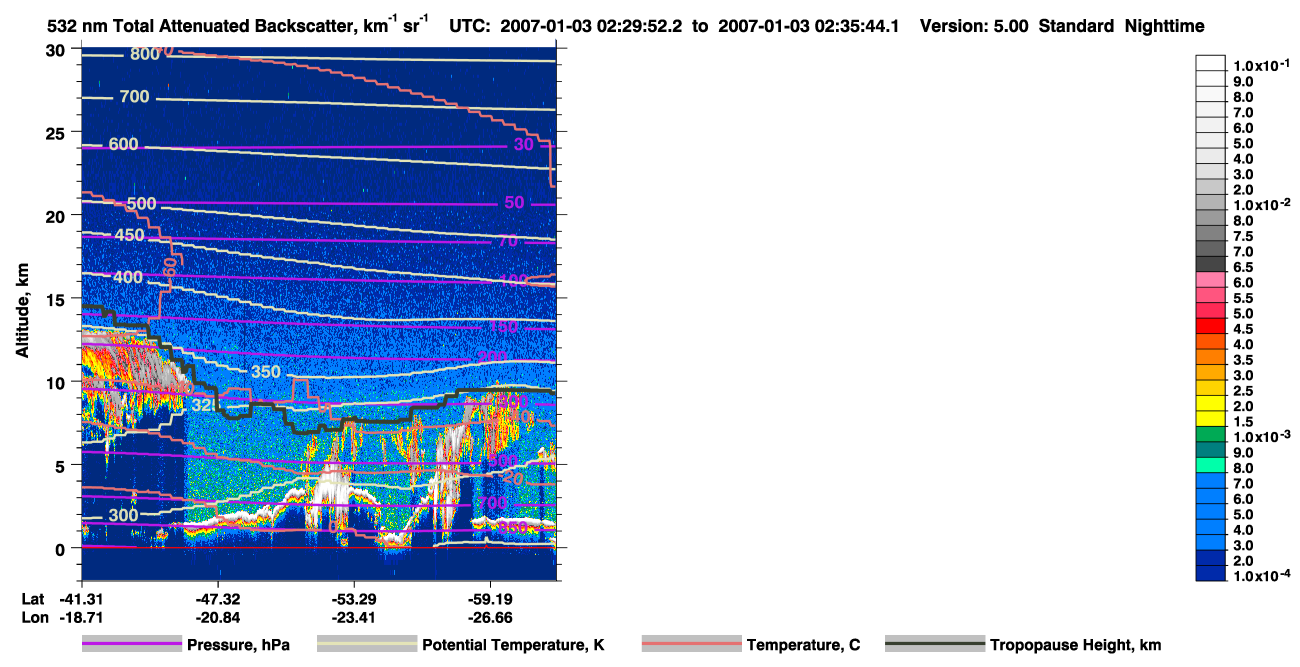Click the 'Temperature, C' legend label
Screen dimensions: 1300x667
[x=803, y=645]
